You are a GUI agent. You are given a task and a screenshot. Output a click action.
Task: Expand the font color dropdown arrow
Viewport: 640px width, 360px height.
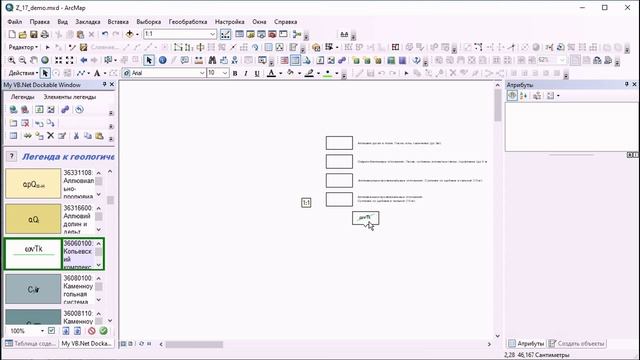click(x=280, y=73)
